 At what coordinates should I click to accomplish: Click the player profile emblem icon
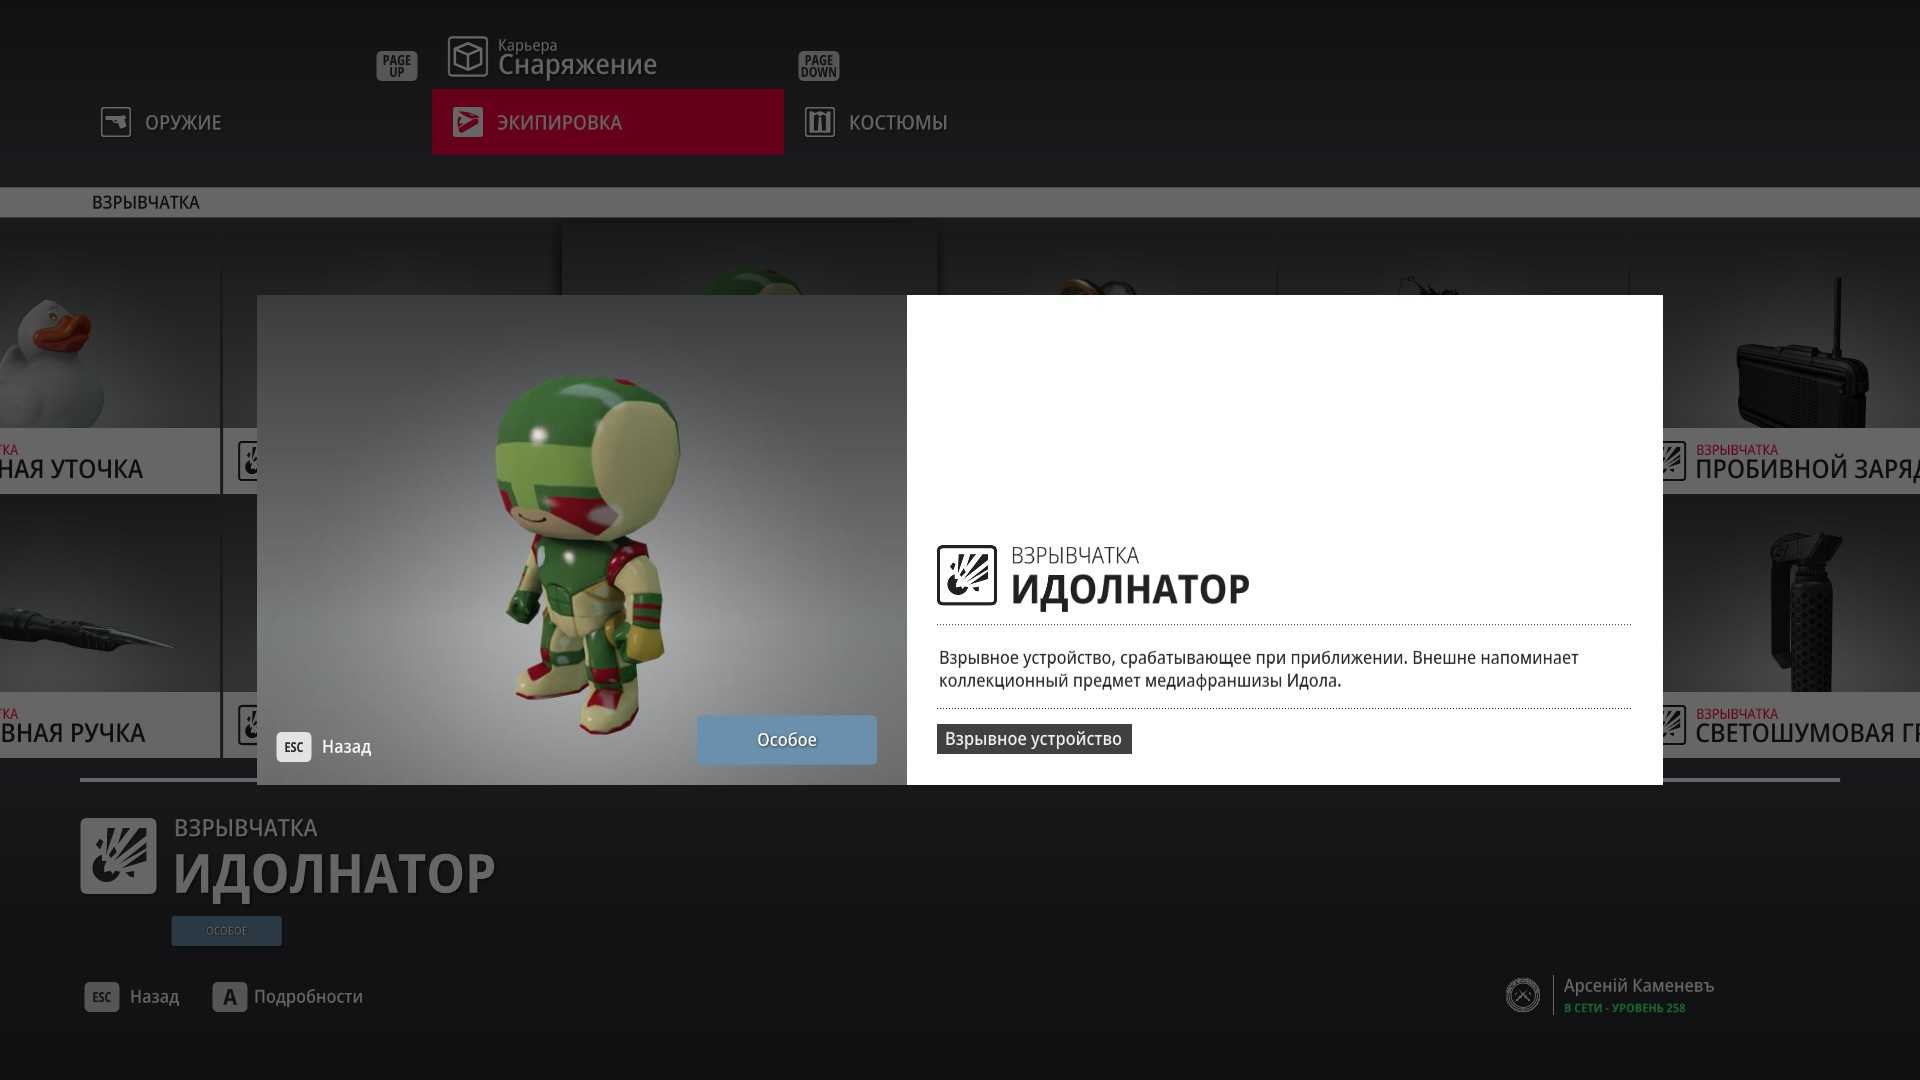tap(1522, 995)
